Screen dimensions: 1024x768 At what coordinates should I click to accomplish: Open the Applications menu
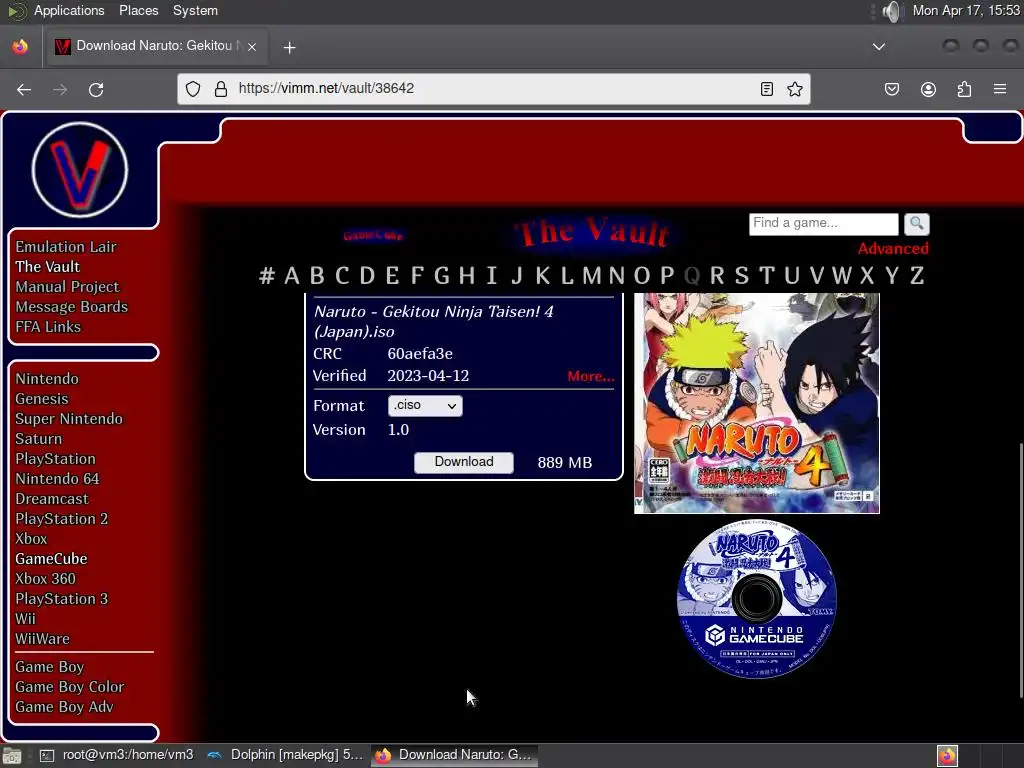(69, 10)
